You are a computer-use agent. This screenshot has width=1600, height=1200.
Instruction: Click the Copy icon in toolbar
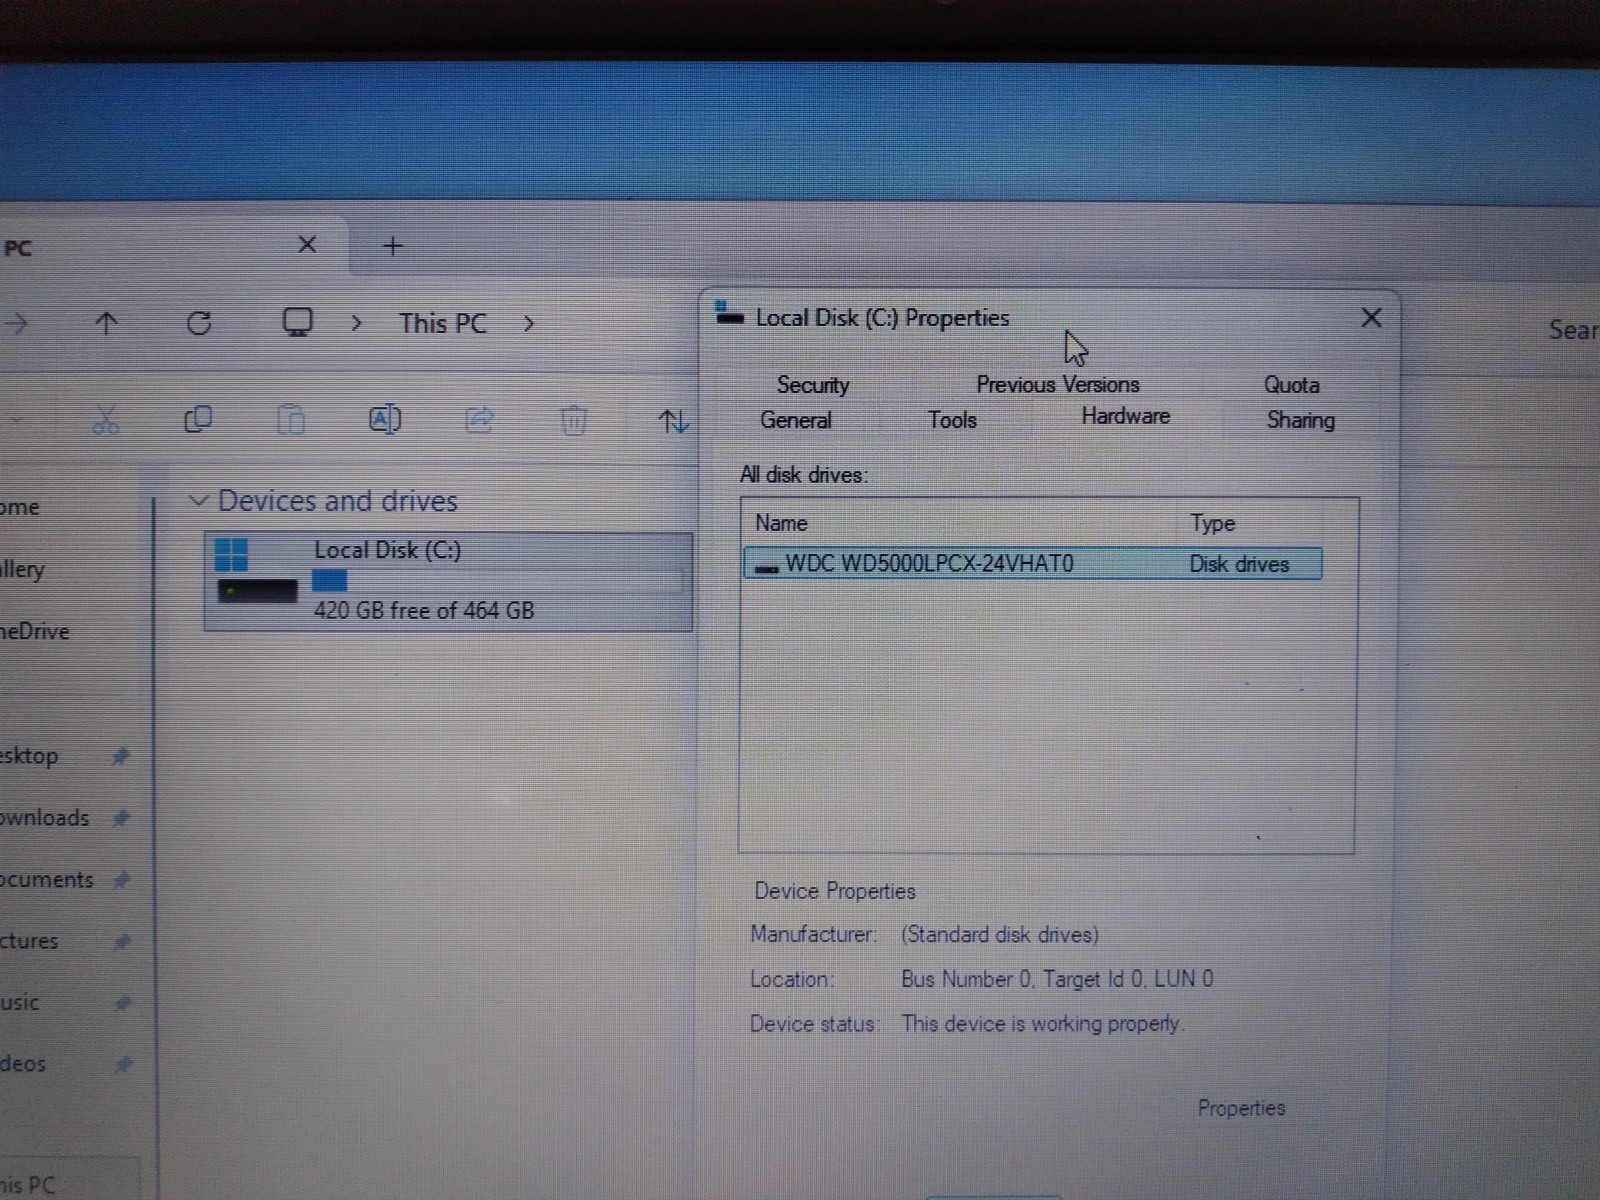click(x=198, y=419)
